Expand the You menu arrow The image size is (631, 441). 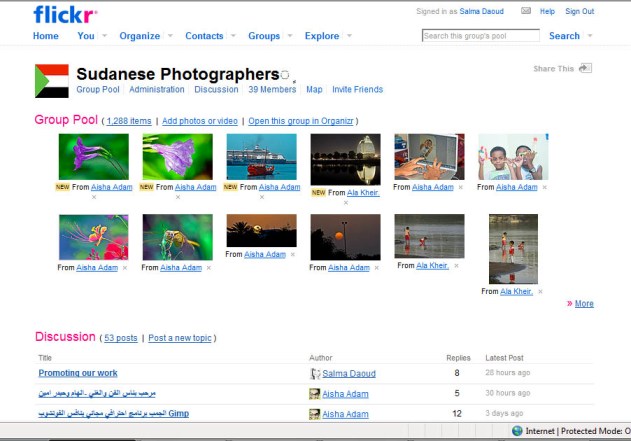pos(107,36)
